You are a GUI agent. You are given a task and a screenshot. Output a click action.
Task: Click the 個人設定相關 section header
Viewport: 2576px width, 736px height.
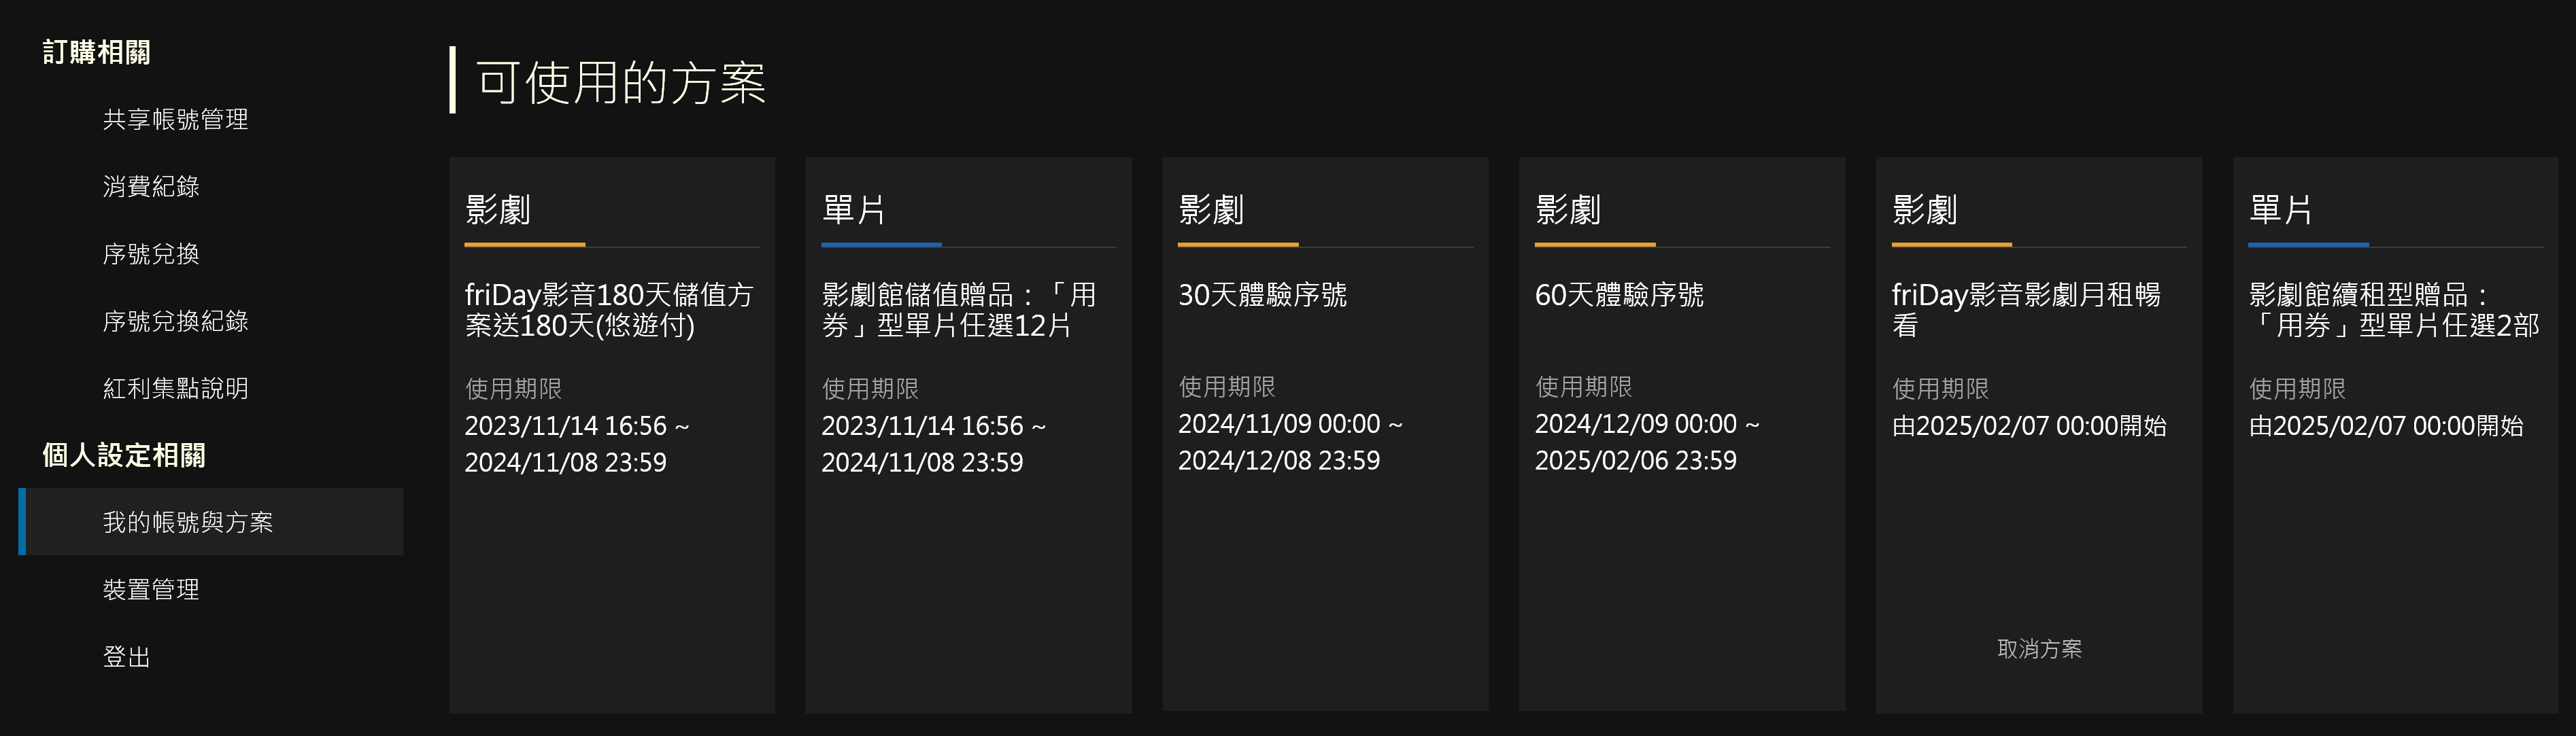124,455
